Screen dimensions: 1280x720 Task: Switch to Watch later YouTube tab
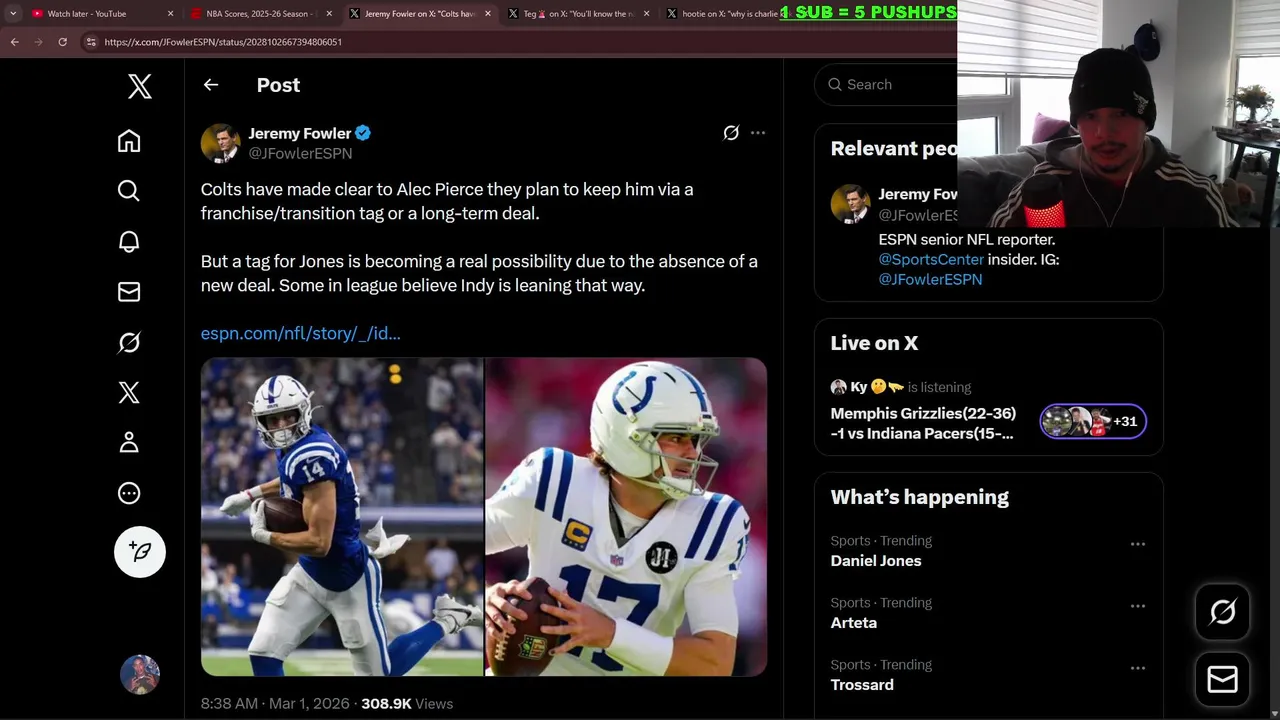pos(102,14)
